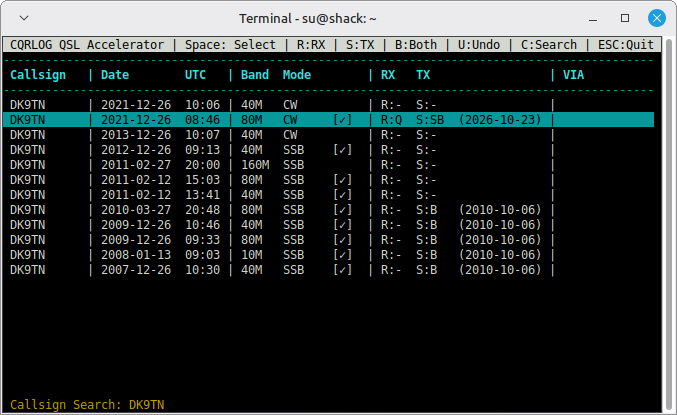Click the sent date (2026-10-23)
Viewport: 677px width, 415px height.
500,120
